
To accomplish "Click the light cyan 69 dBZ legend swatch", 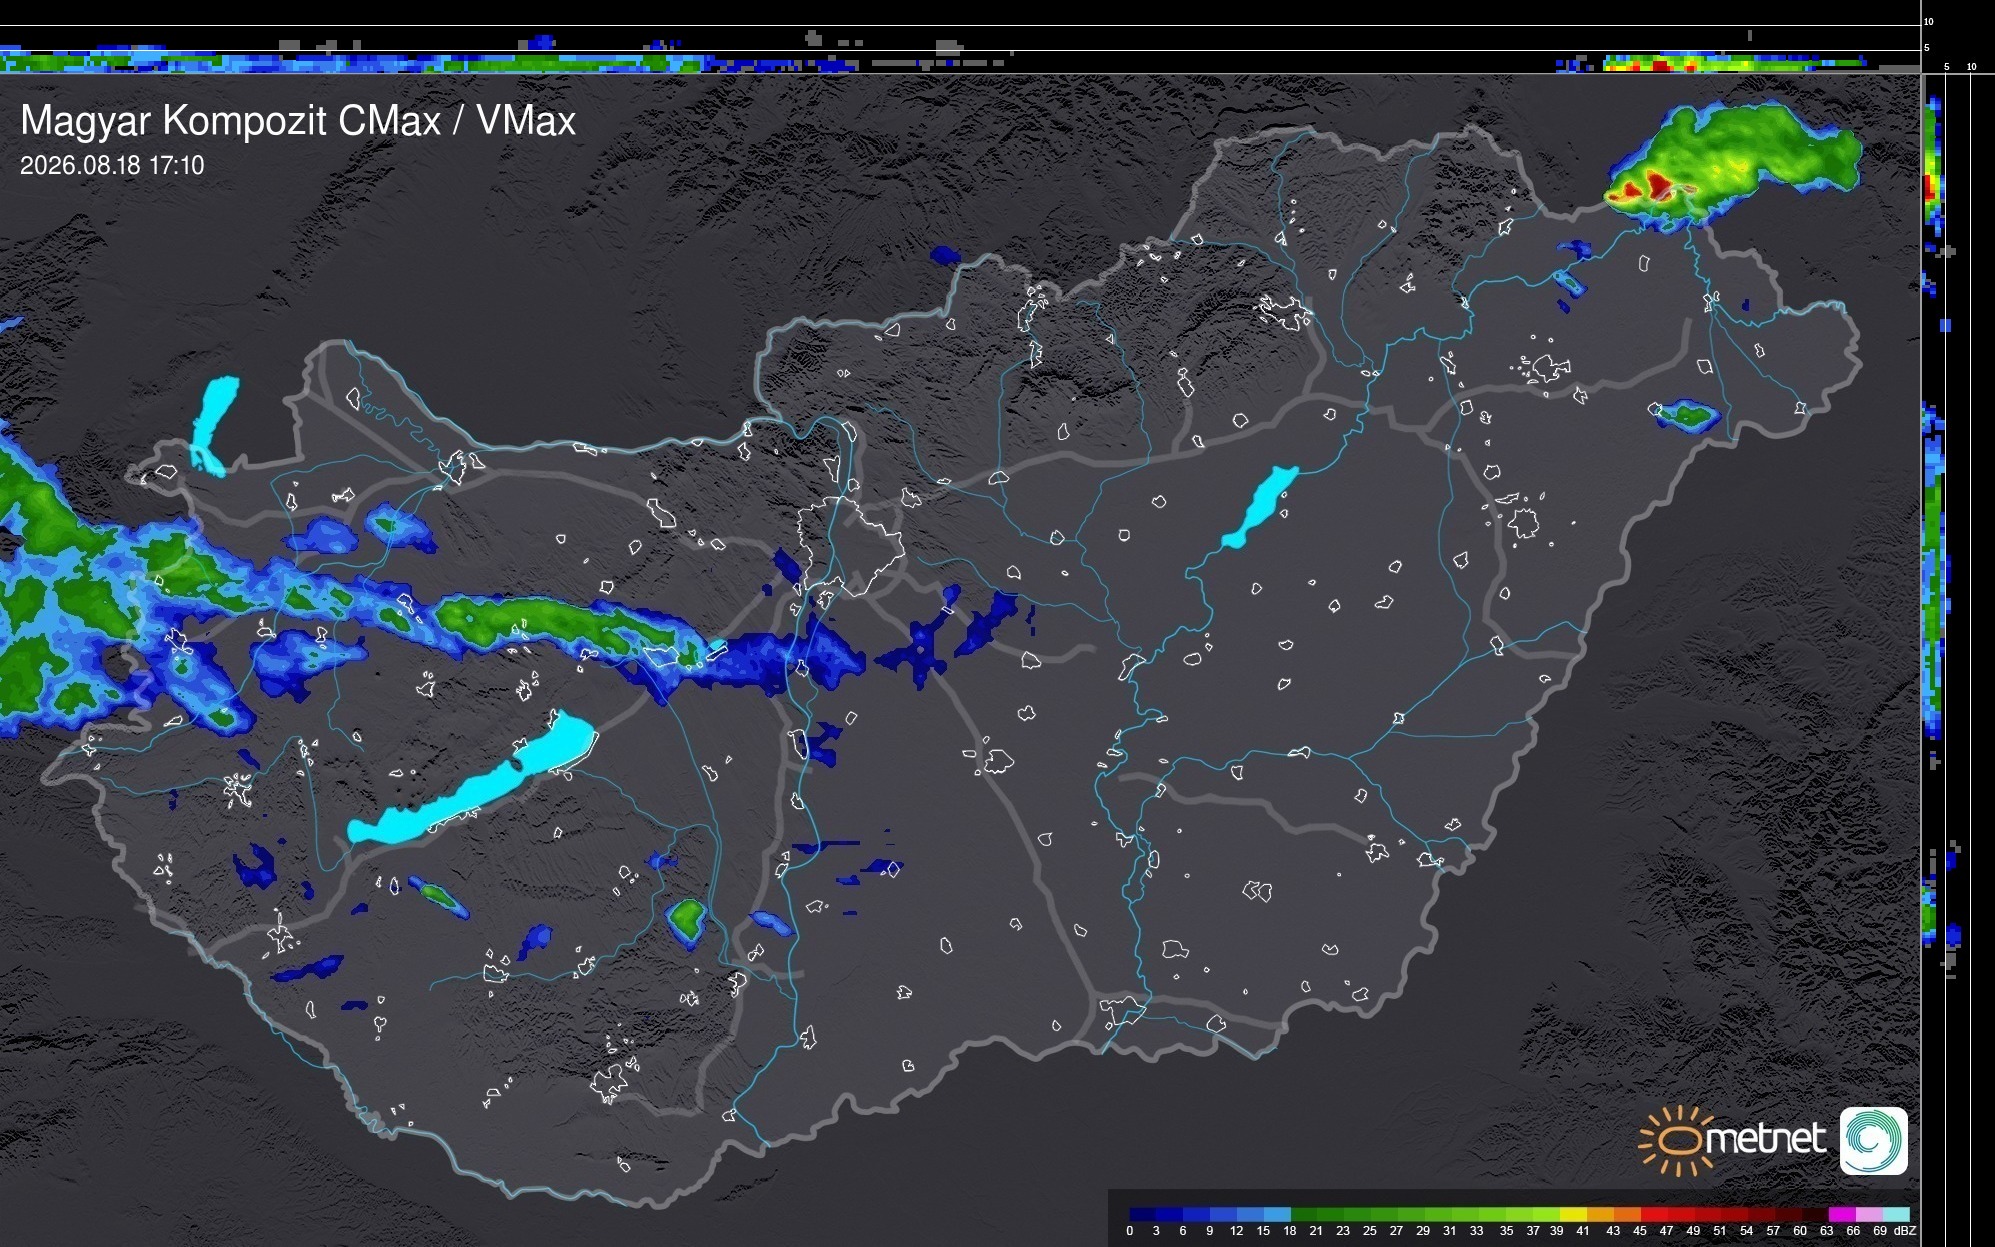I will click(x=1896, y=1214).
